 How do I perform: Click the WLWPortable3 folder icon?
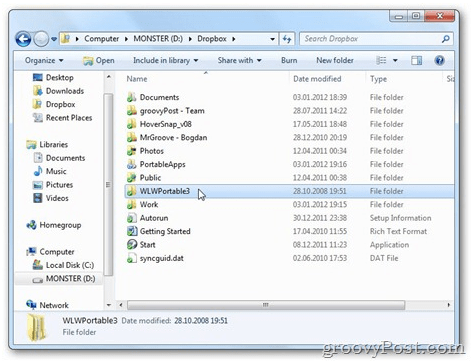pyautogui.click(x=132, y=191)
